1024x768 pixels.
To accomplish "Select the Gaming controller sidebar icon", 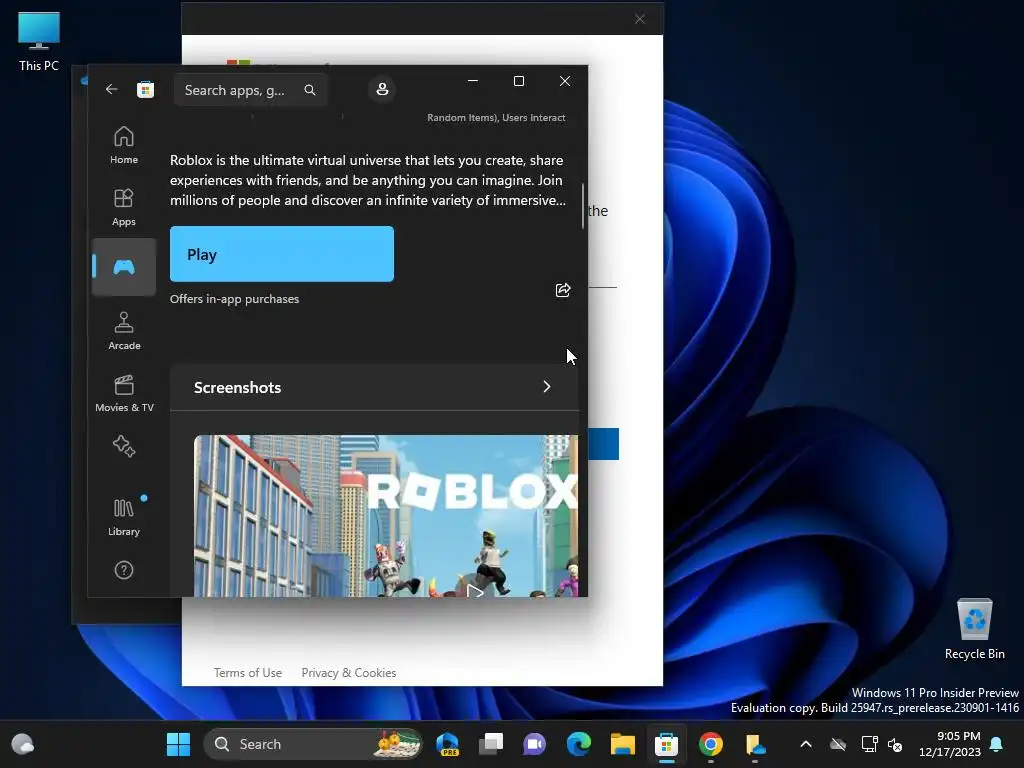I will (x=124, y=267).
